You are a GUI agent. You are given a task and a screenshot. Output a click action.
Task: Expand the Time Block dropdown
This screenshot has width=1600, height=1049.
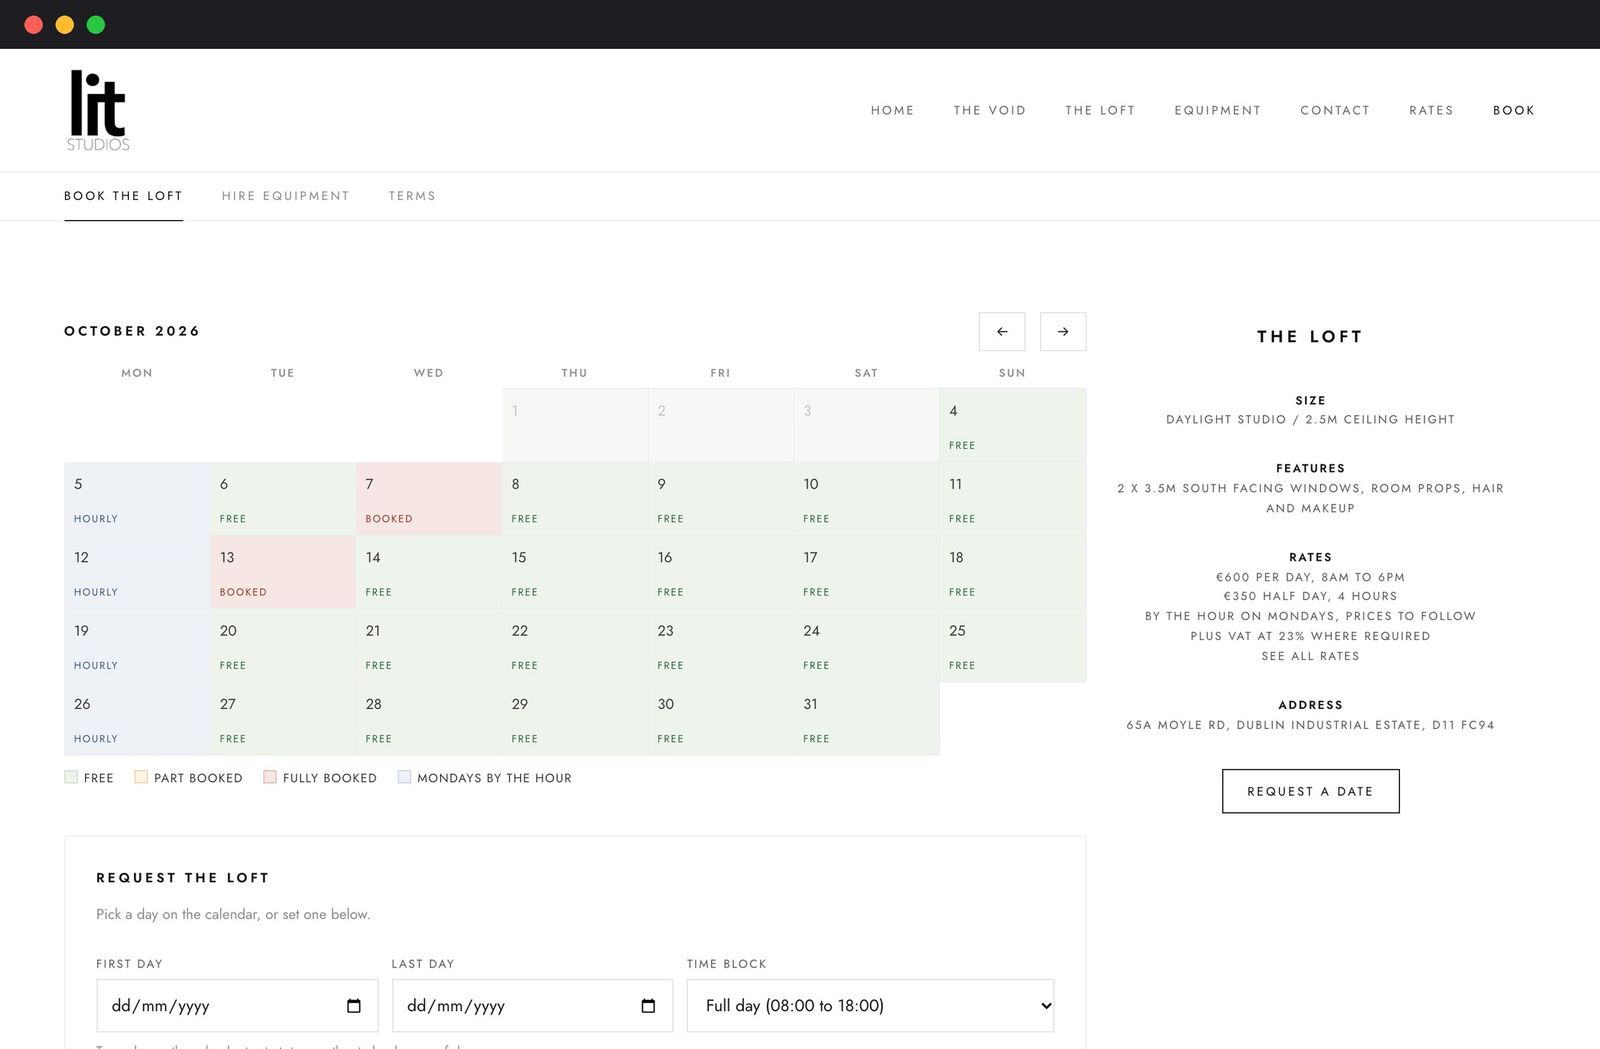pyautogui.click(x=870, y=1006)
